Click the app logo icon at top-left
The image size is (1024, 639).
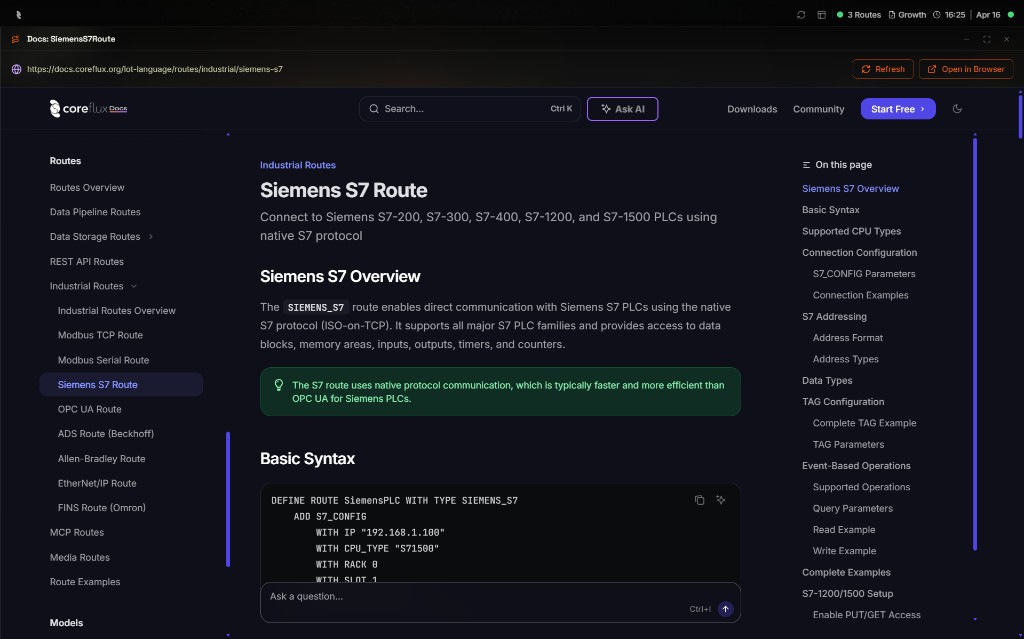tap(18, 14)
